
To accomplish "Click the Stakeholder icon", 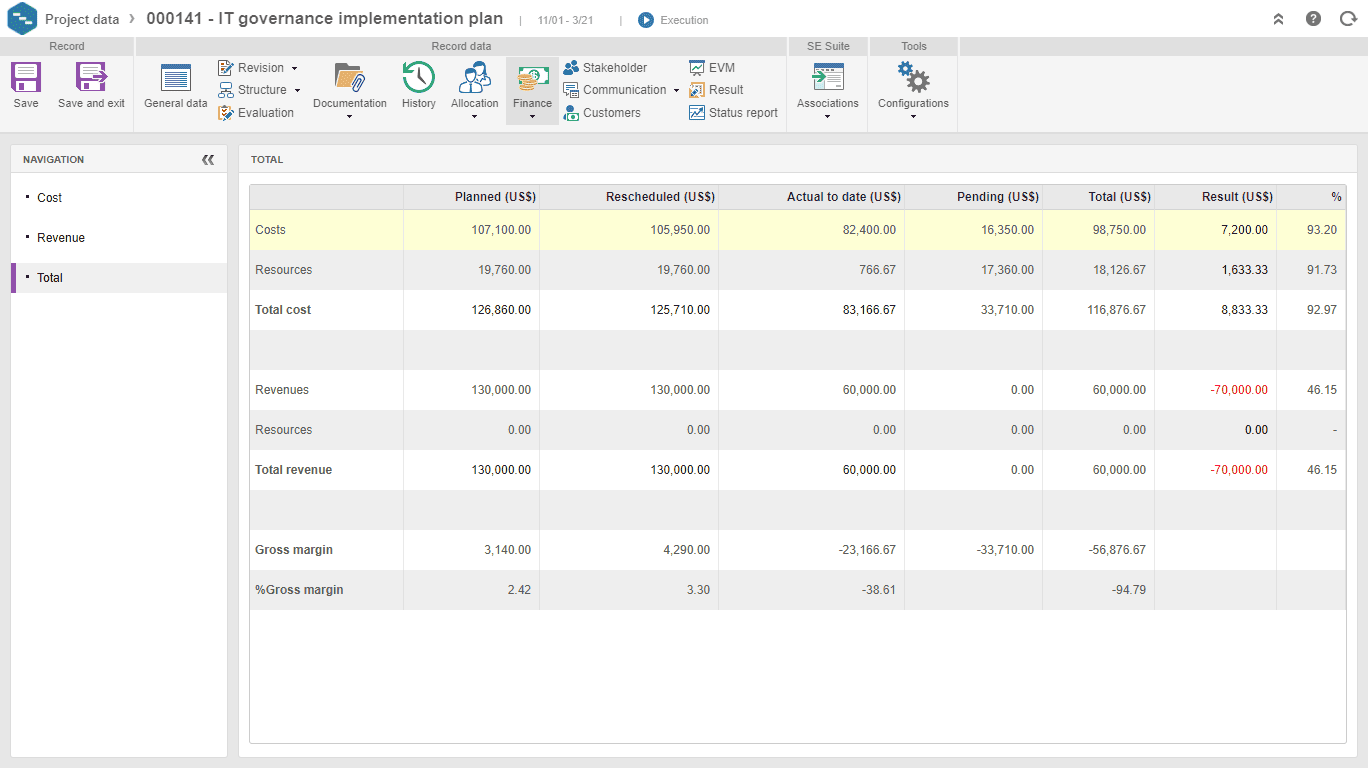I will point(571,68).
